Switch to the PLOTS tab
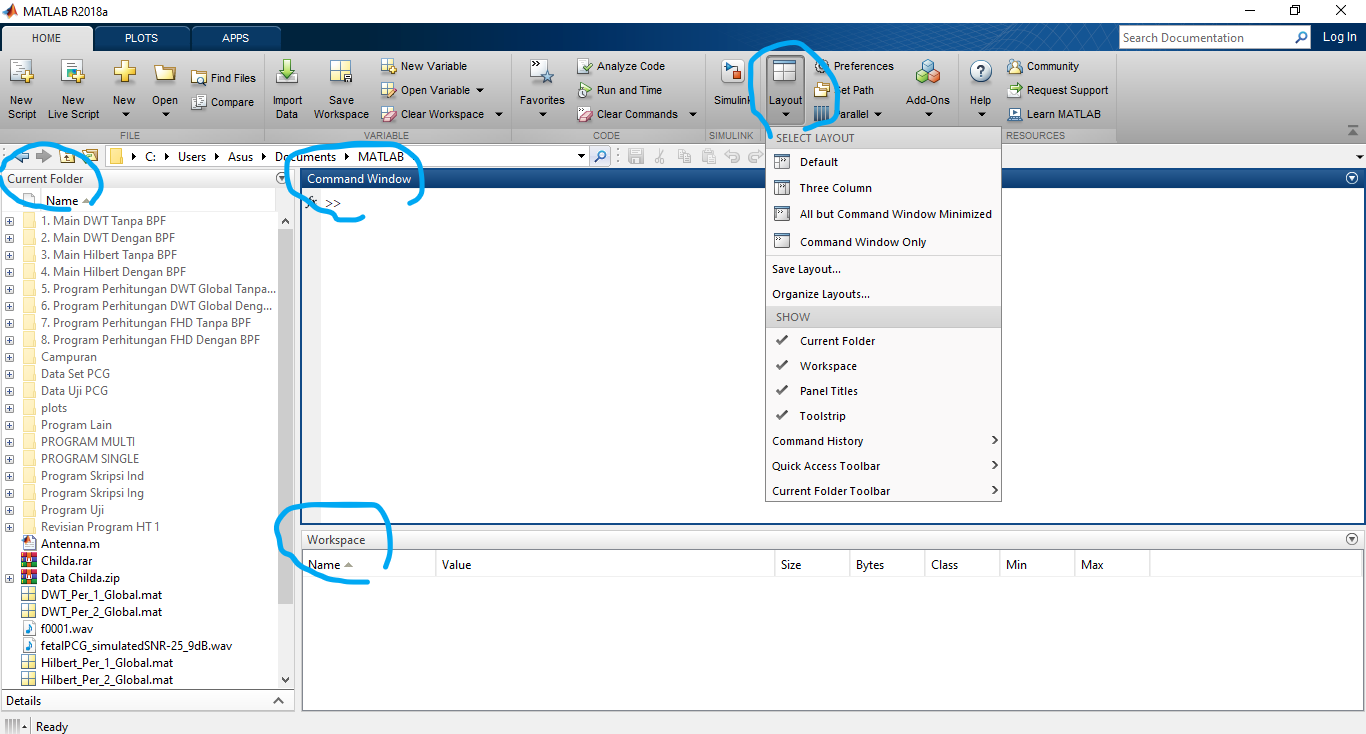Viewport: 1366px width, 734px height. (x=141, y=38)
